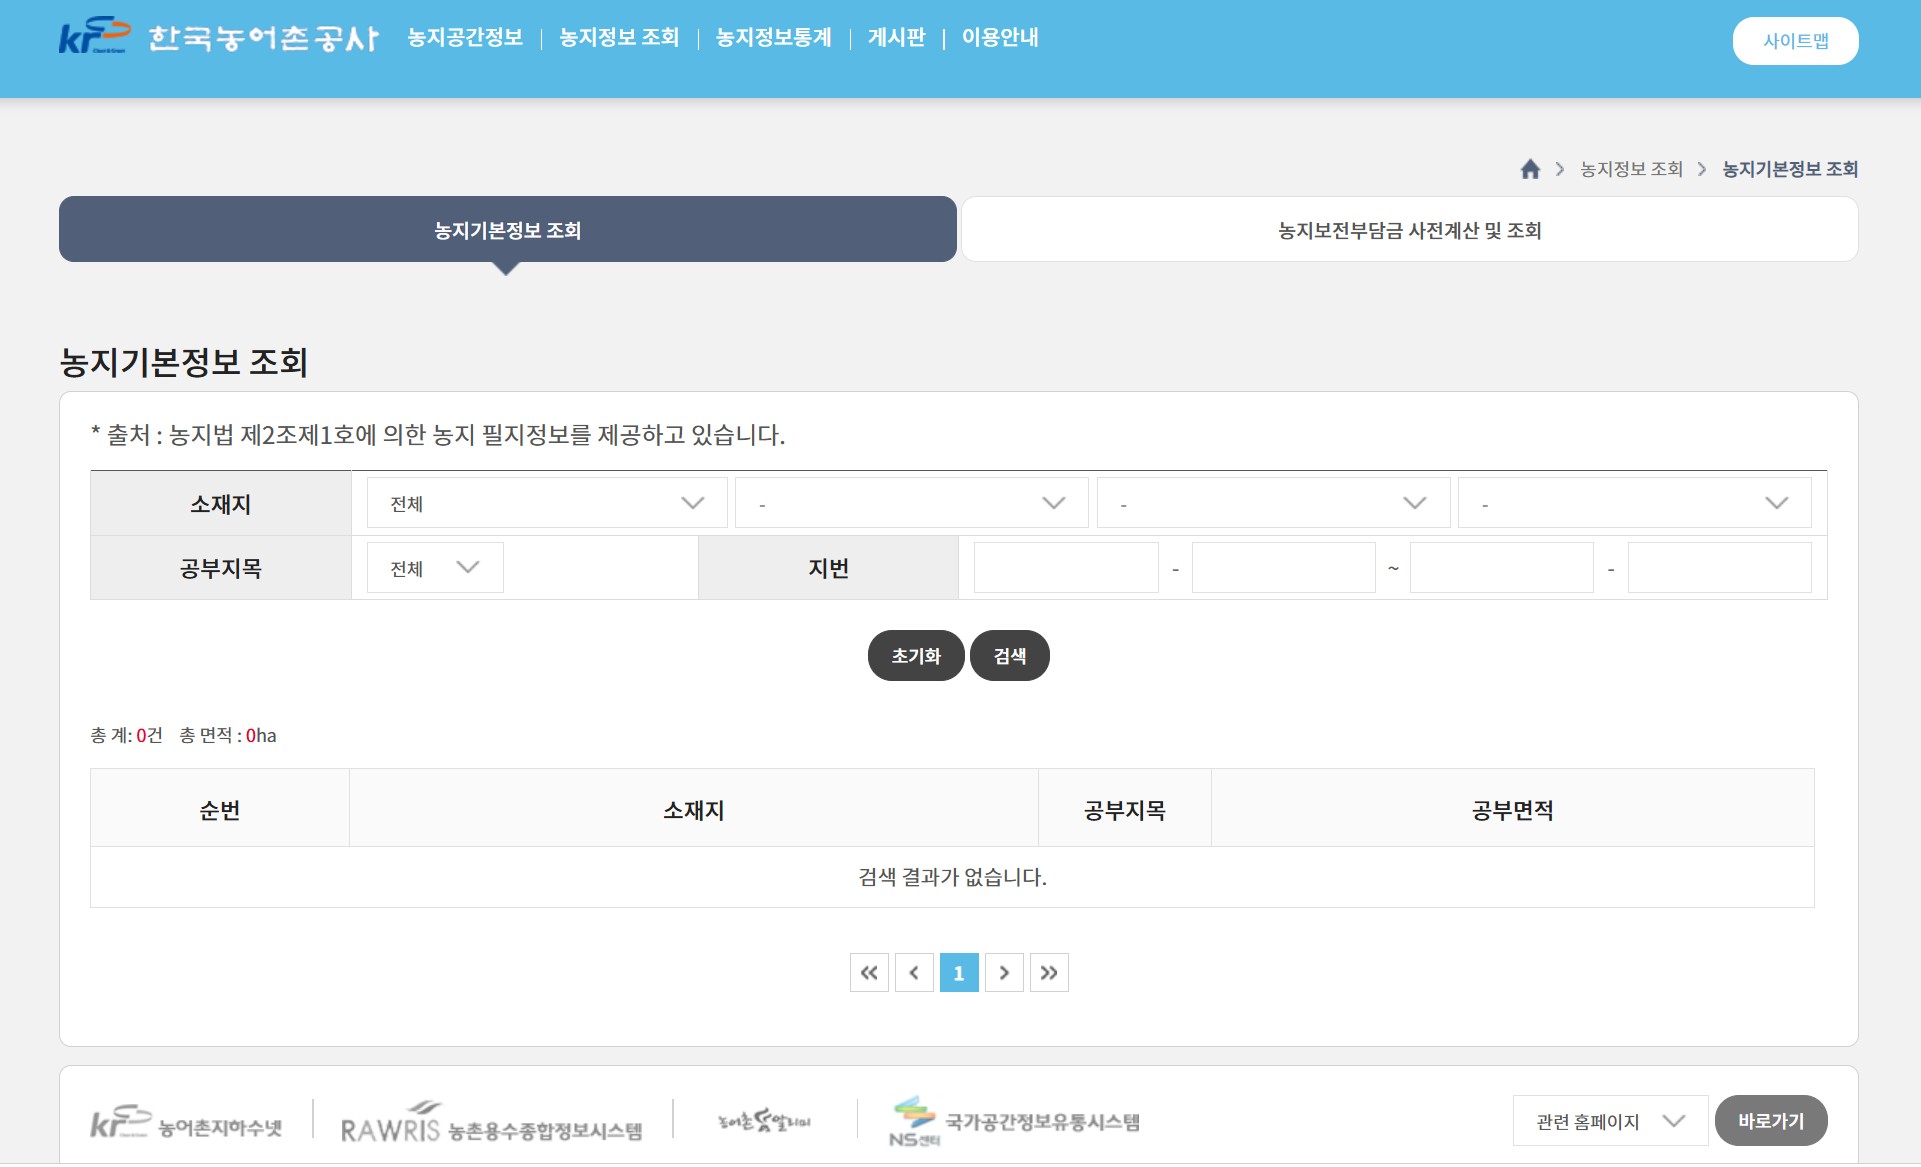Open the 국가공간정보유통시스템 logo link
Screen dimensions: 1921x1167
1014,1122
